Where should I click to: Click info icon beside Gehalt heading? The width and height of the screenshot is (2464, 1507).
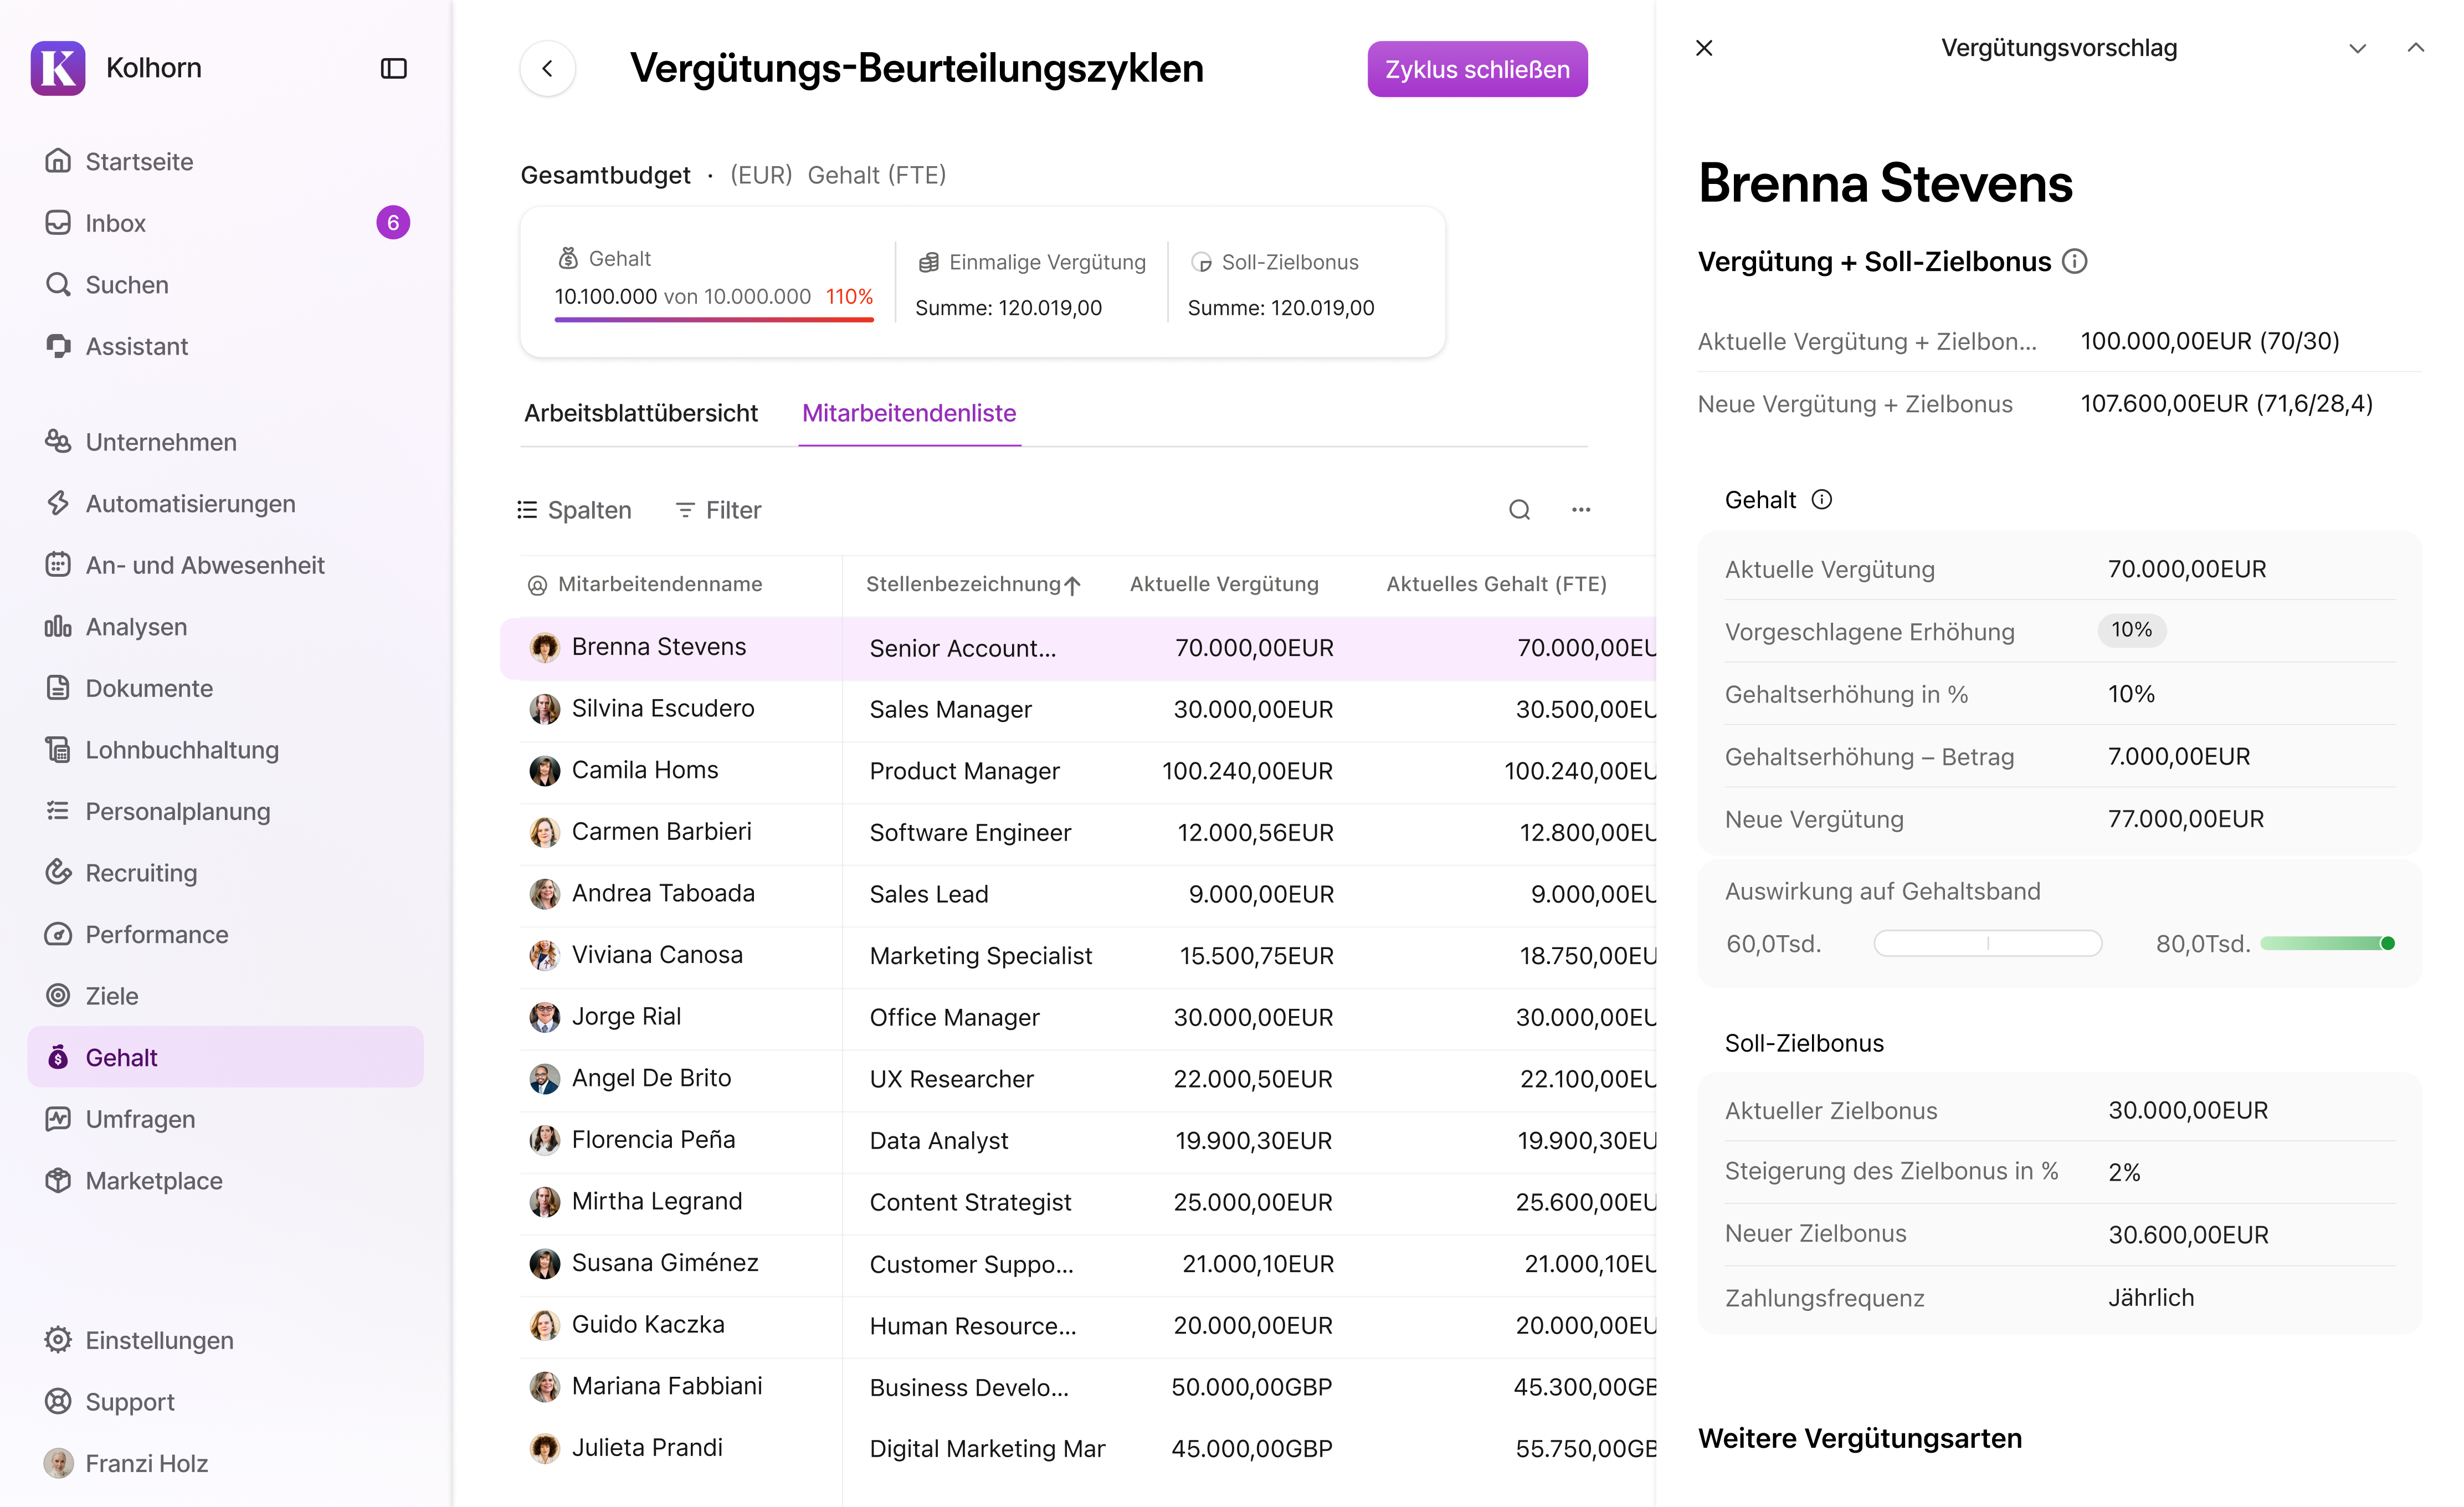(x=1822, y=499)
